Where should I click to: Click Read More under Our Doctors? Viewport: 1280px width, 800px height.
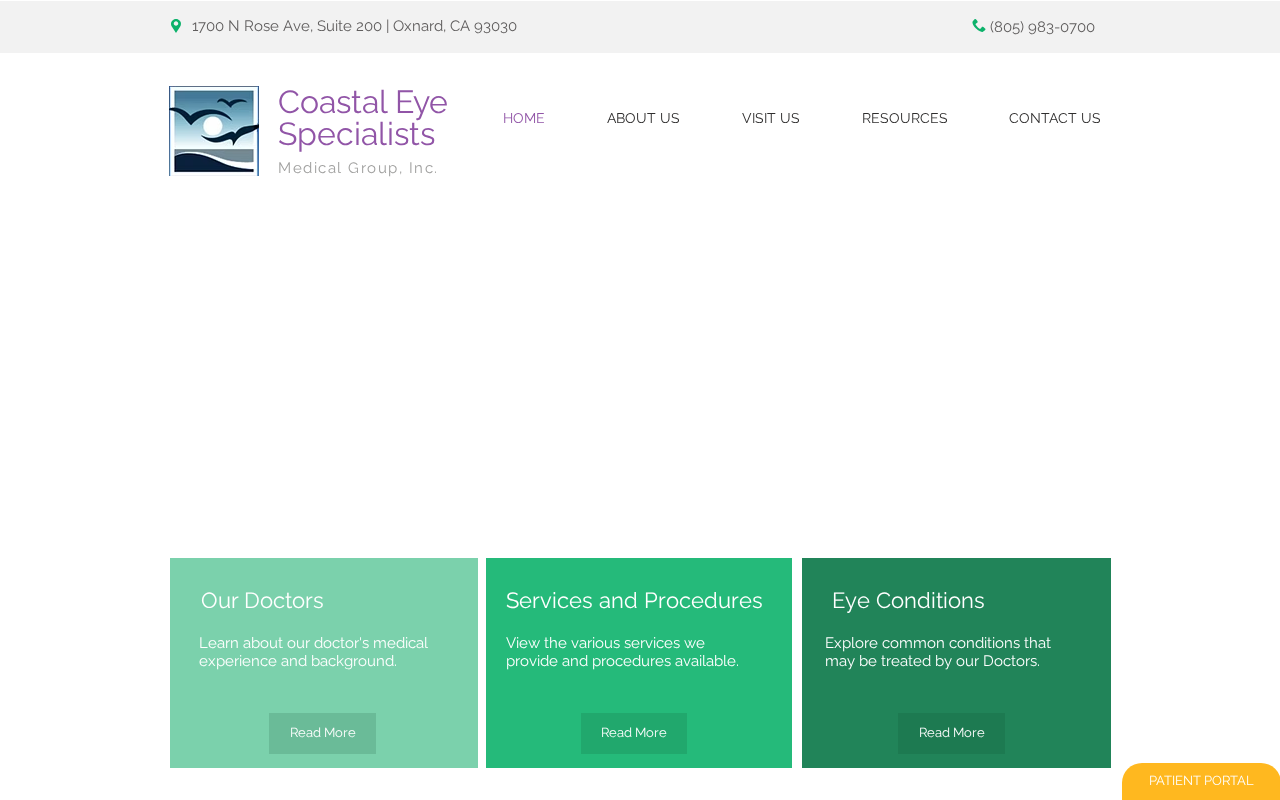click(x=322, y=733)
